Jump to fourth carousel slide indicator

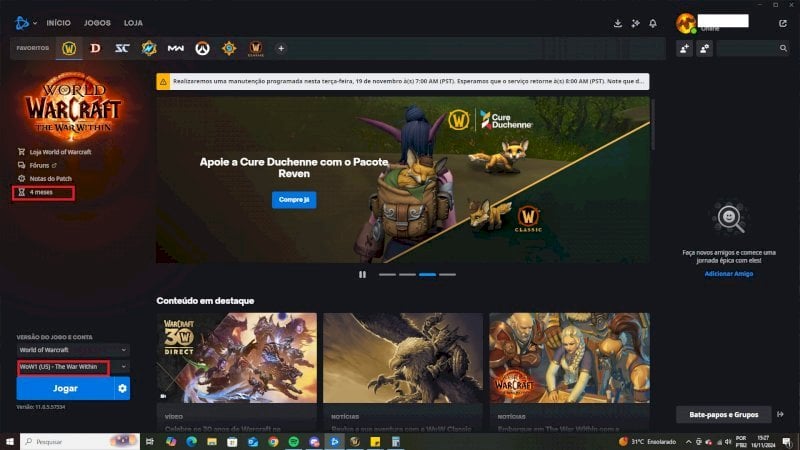pyautogui.click(x=447, y=274)
